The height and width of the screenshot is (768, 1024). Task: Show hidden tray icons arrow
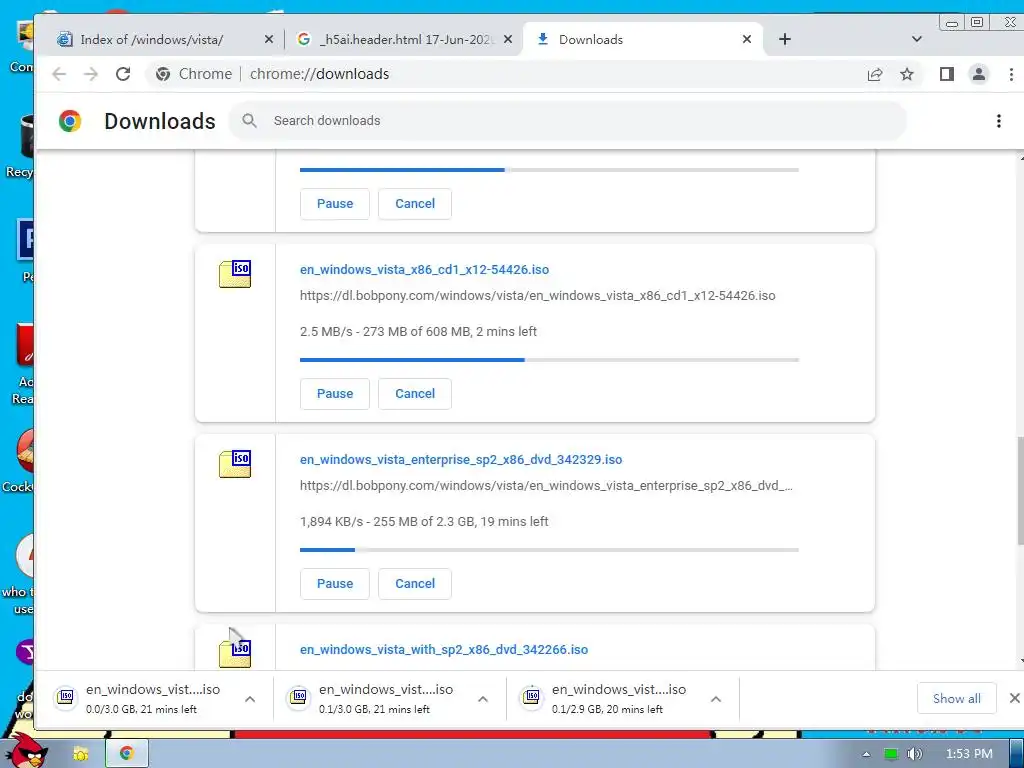[866, 754]
